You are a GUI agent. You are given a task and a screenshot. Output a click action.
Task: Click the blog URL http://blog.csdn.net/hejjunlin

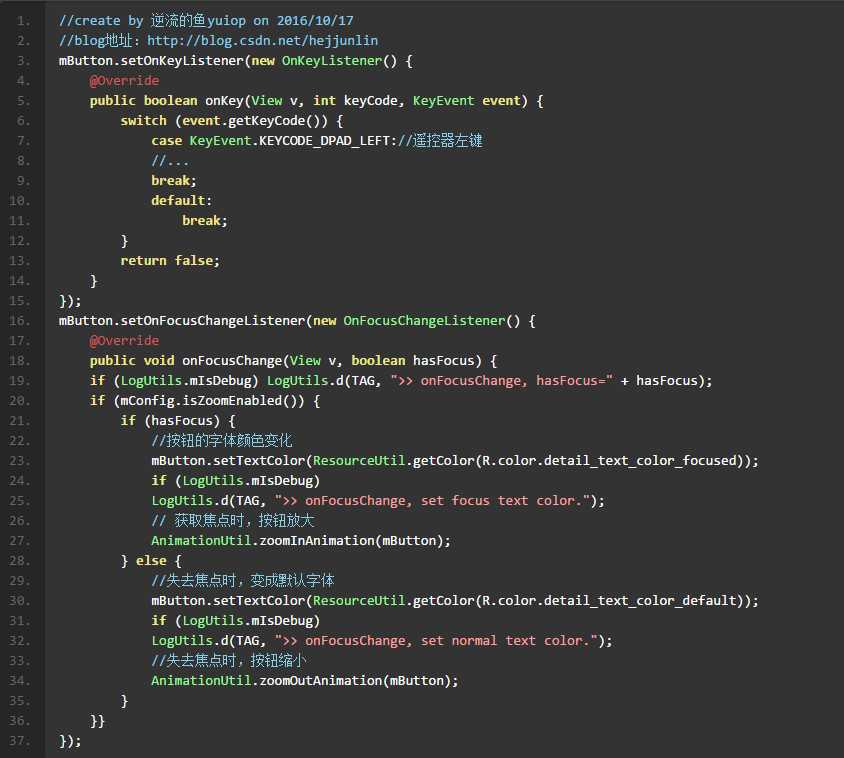coord(263,41)
